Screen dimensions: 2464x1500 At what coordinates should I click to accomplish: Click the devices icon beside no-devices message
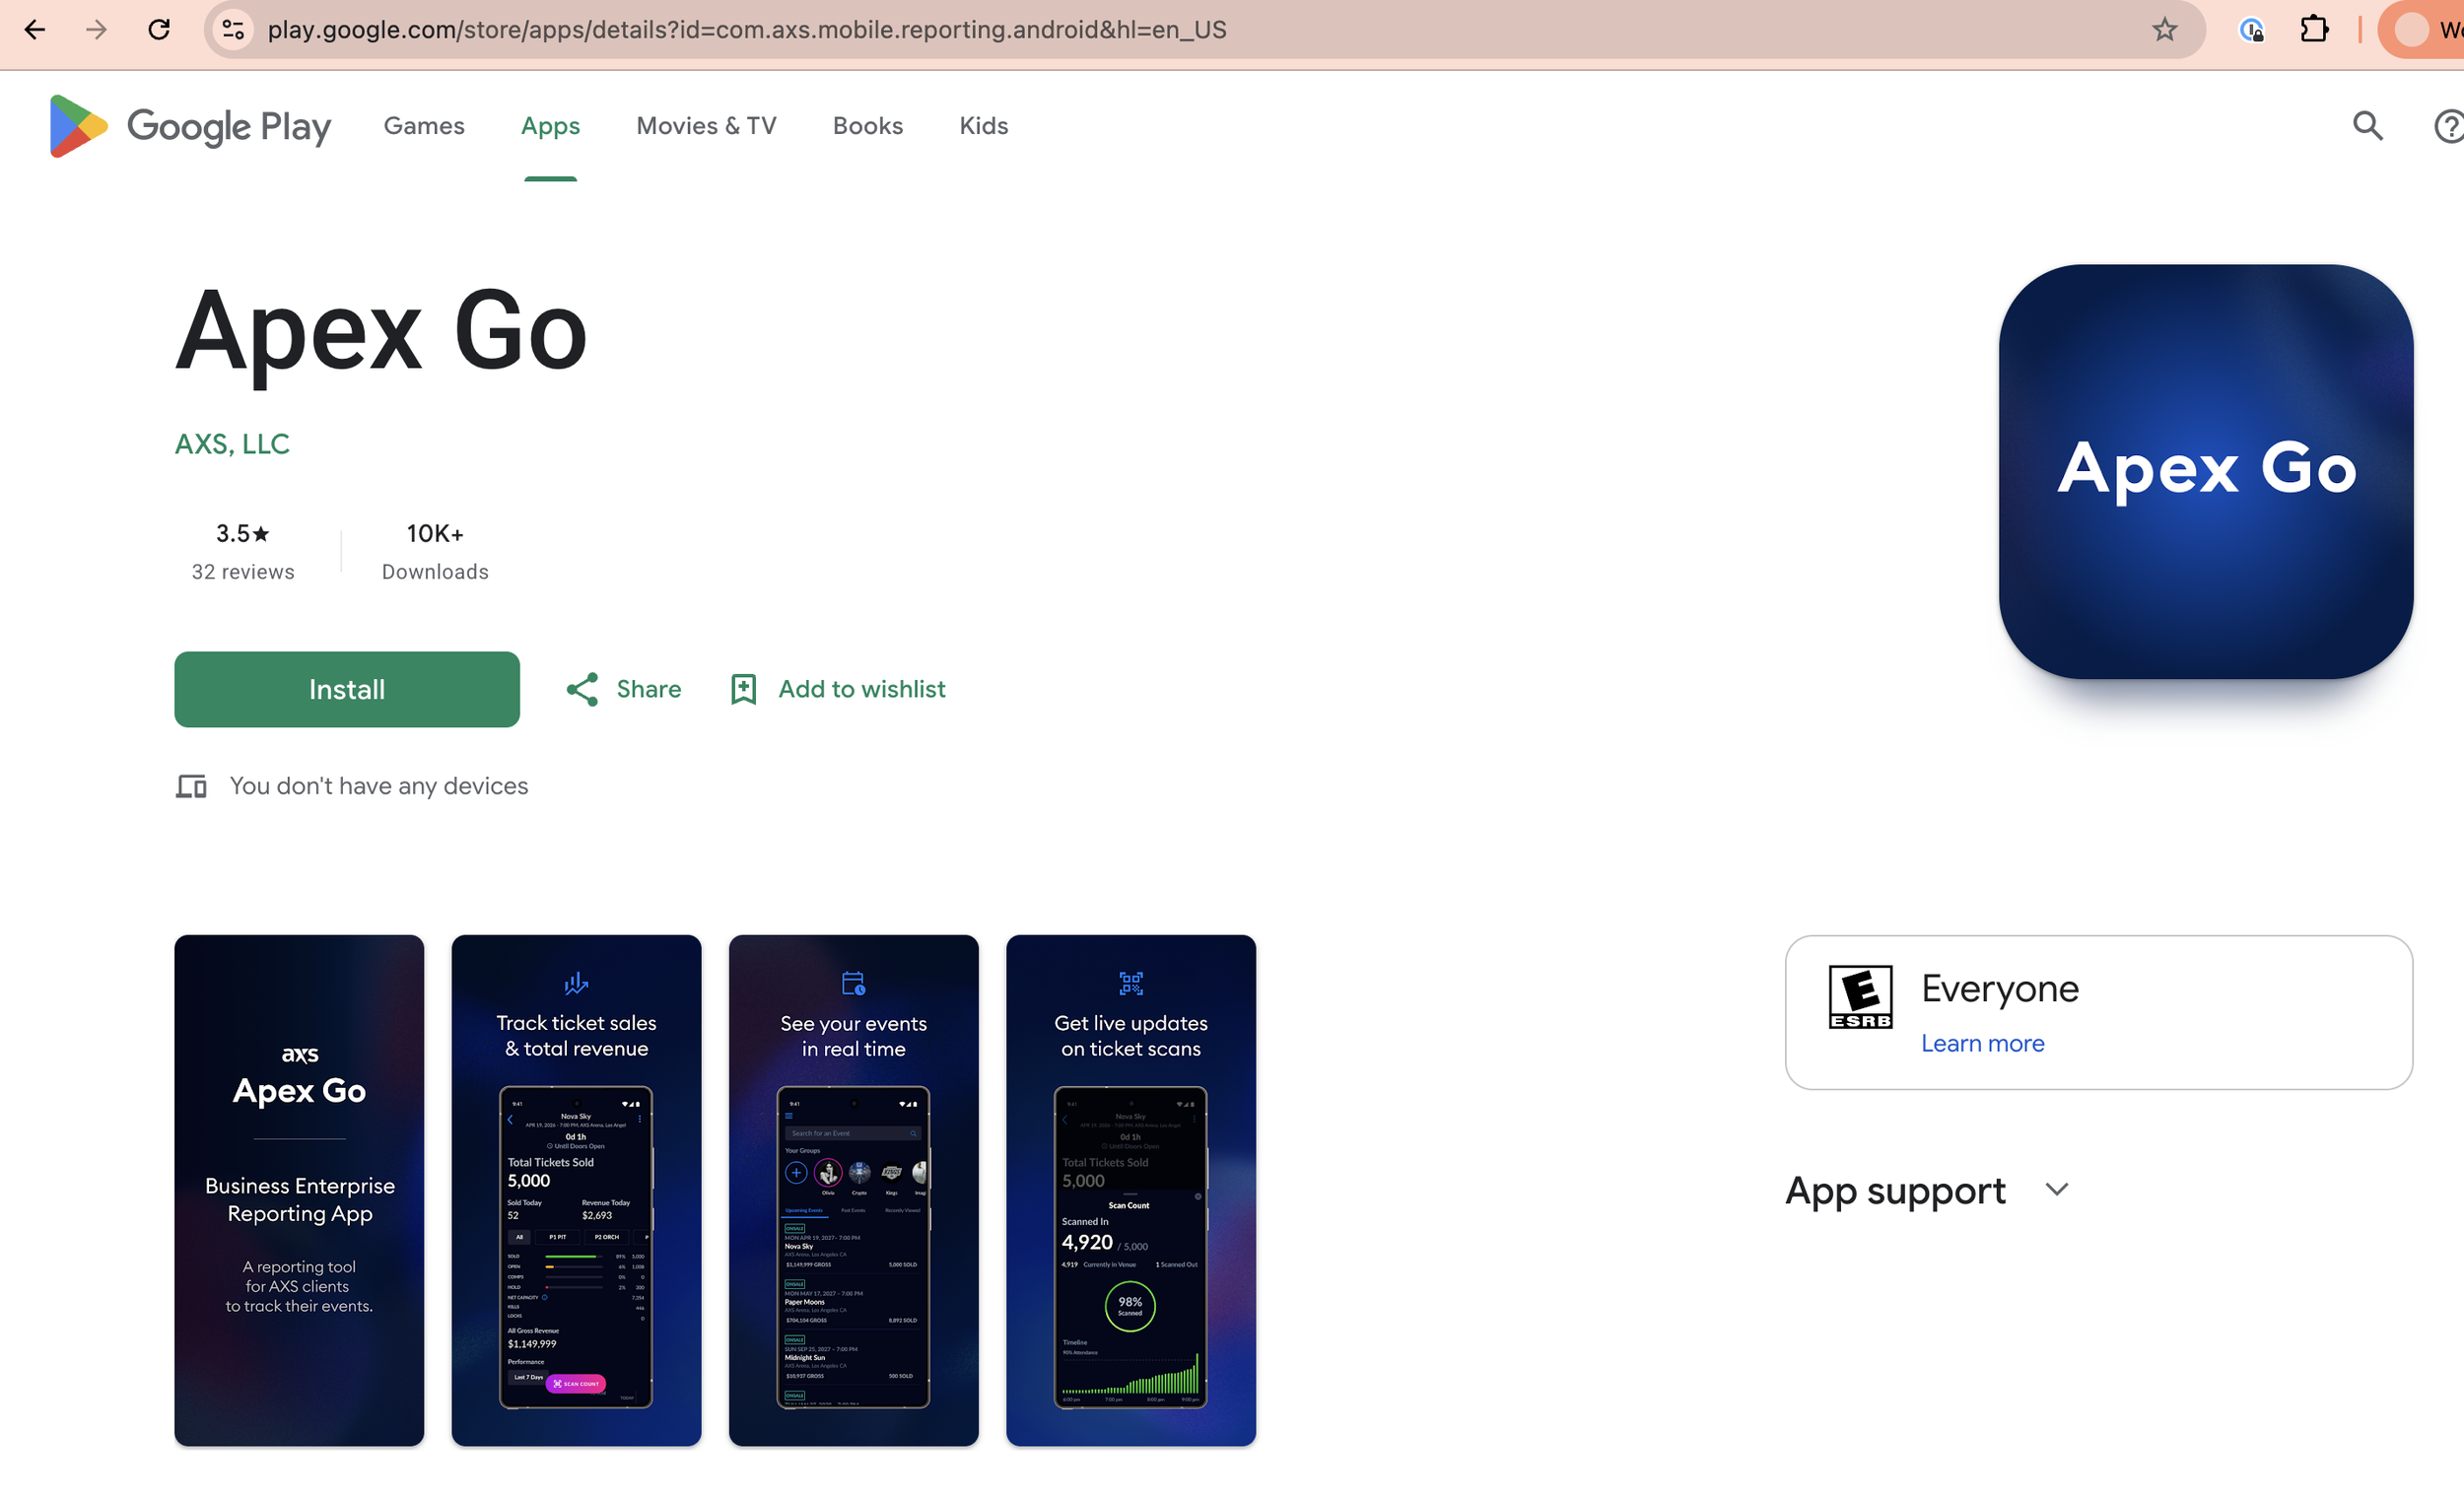[191, 786]
